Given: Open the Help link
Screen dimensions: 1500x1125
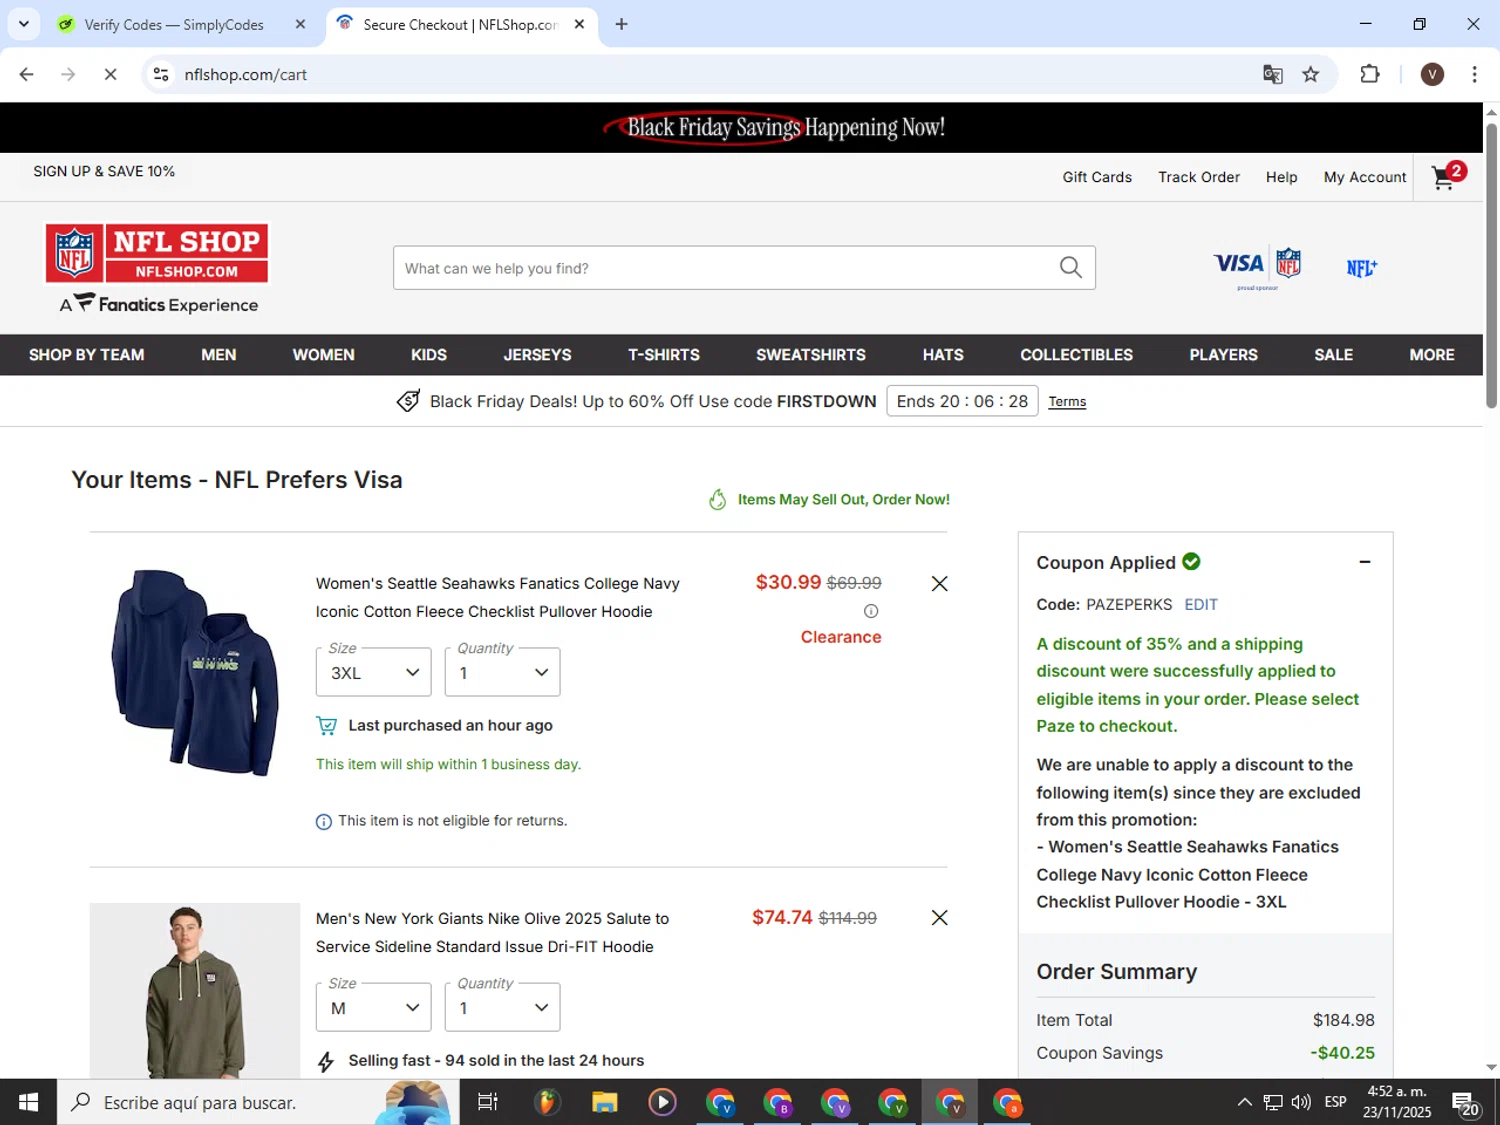Looking at the screenshot, I should click(x=1281, y=177).
